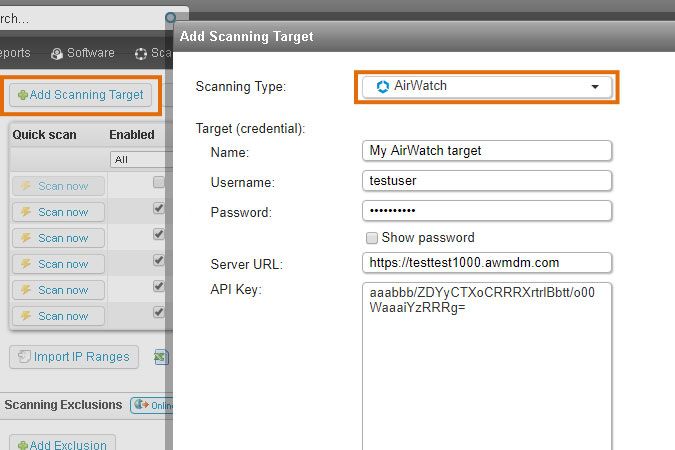Enable the Show password checkbox

(x=372, y=238)
